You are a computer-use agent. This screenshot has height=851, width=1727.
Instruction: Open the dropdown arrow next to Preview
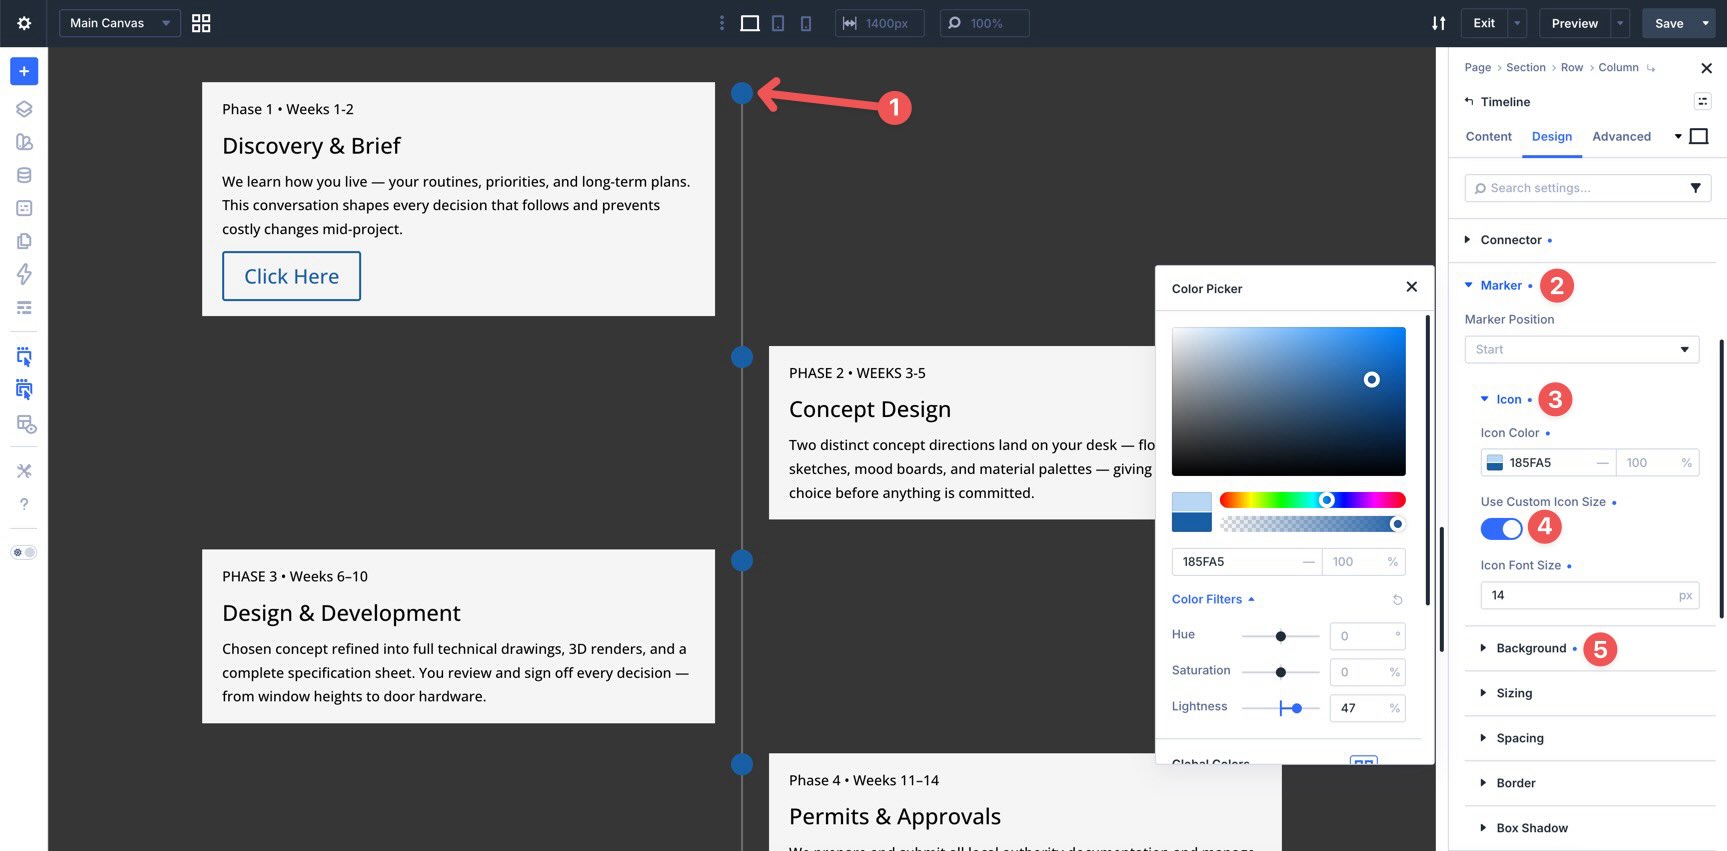[1621, 23]
